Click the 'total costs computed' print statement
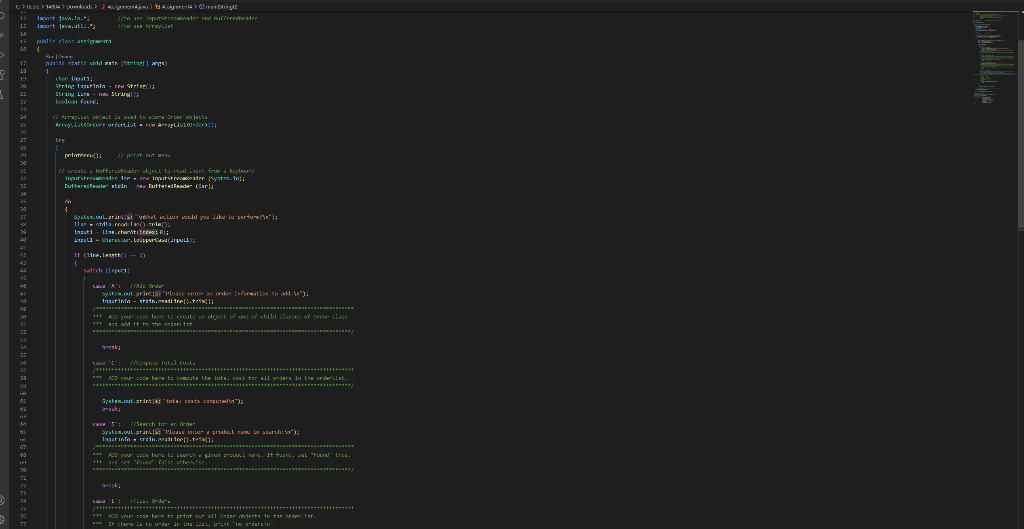This screenshot has height=529, width=1024. pyautogui.click(x=172, y=401)
